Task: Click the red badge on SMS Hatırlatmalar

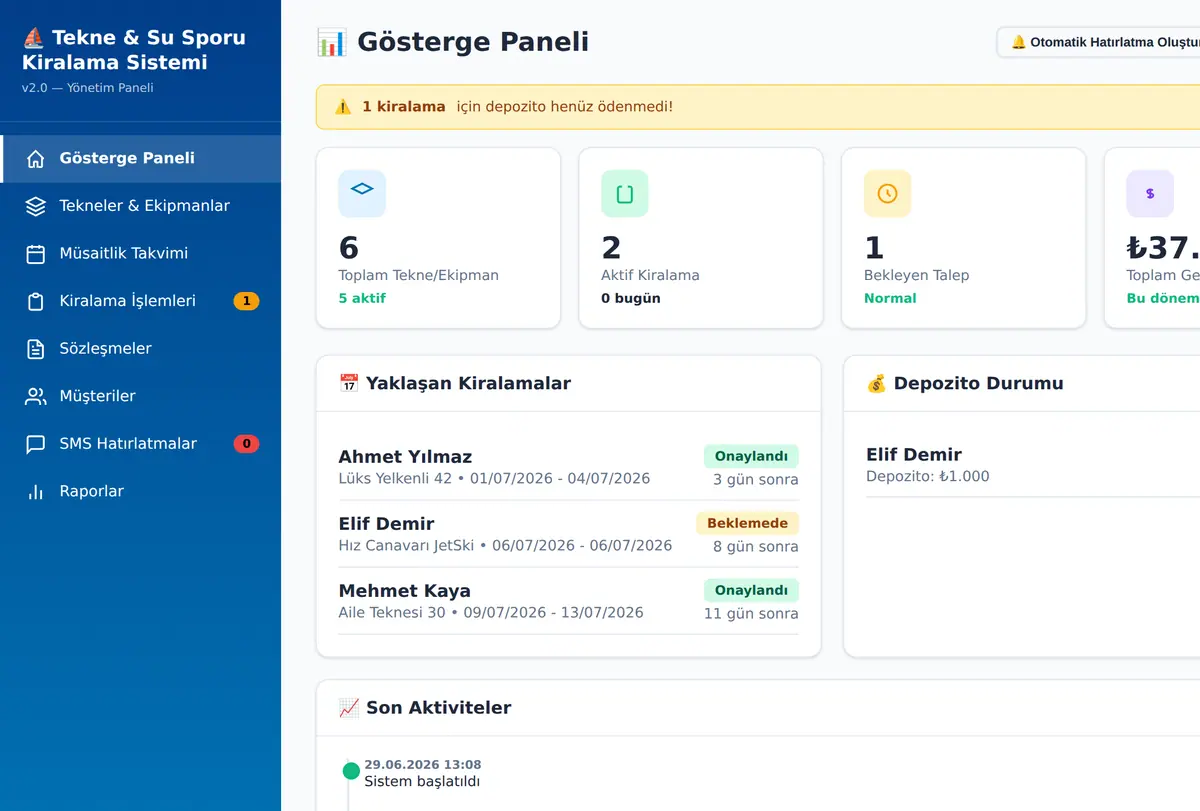Action: (x=246, y=444)
